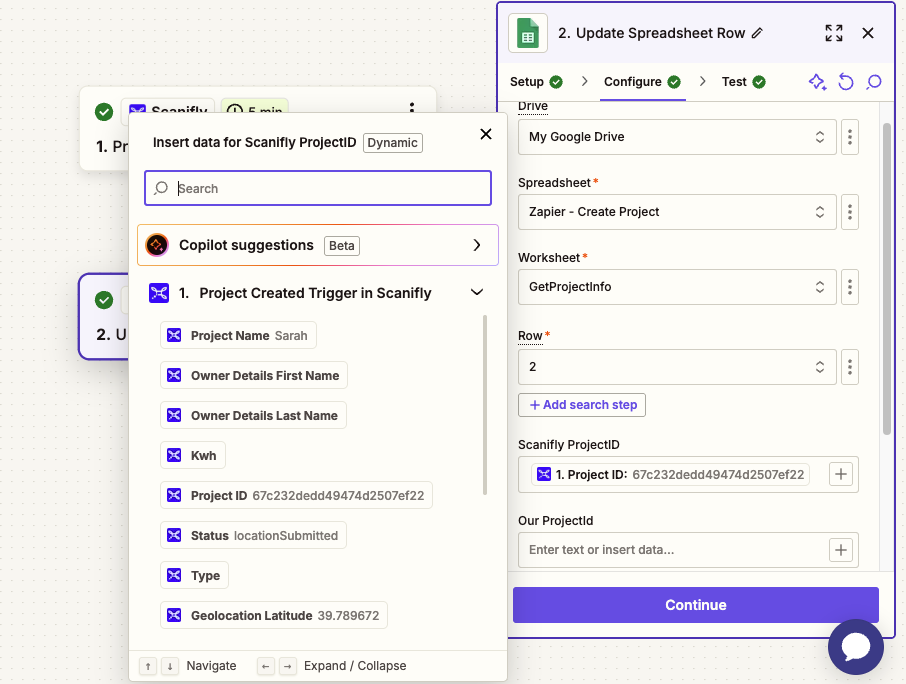Click the Continue button
The image size is (906, 684).
coord(696,605)
